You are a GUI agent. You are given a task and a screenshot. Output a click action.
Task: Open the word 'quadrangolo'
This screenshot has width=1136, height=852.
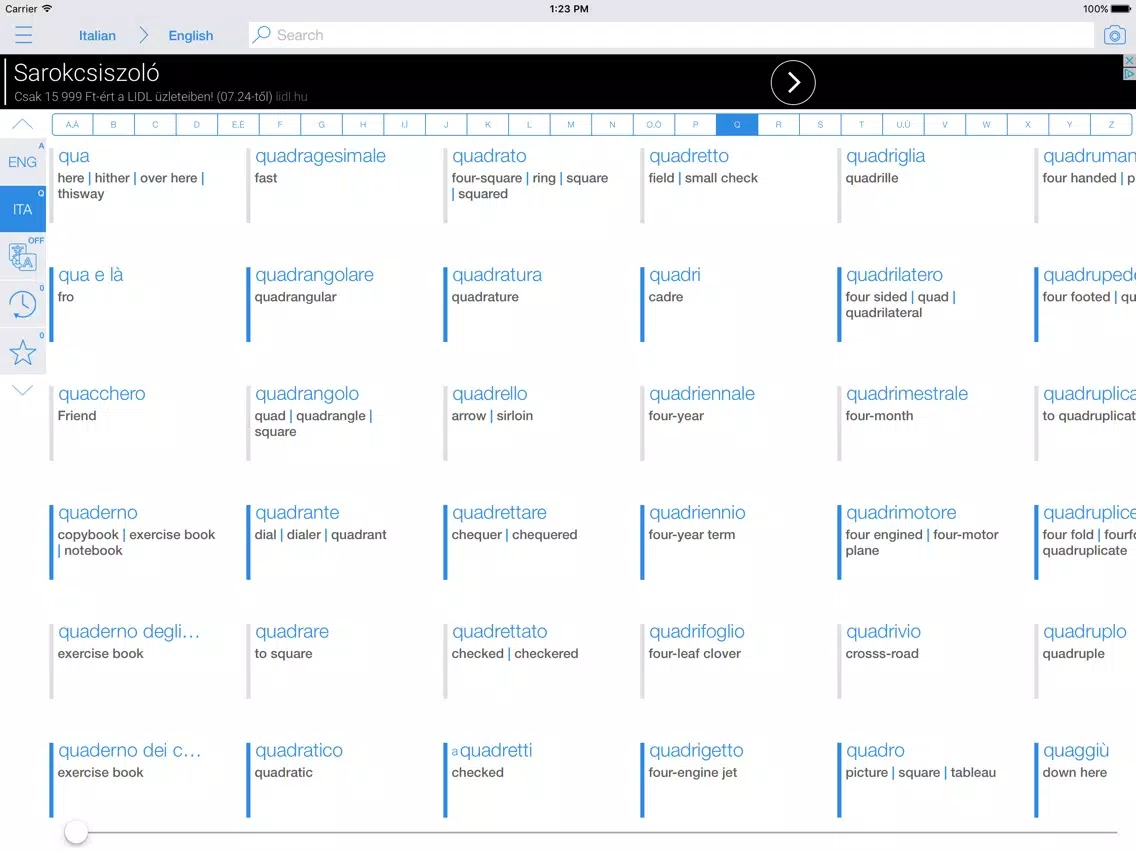(x=307, y=393)
